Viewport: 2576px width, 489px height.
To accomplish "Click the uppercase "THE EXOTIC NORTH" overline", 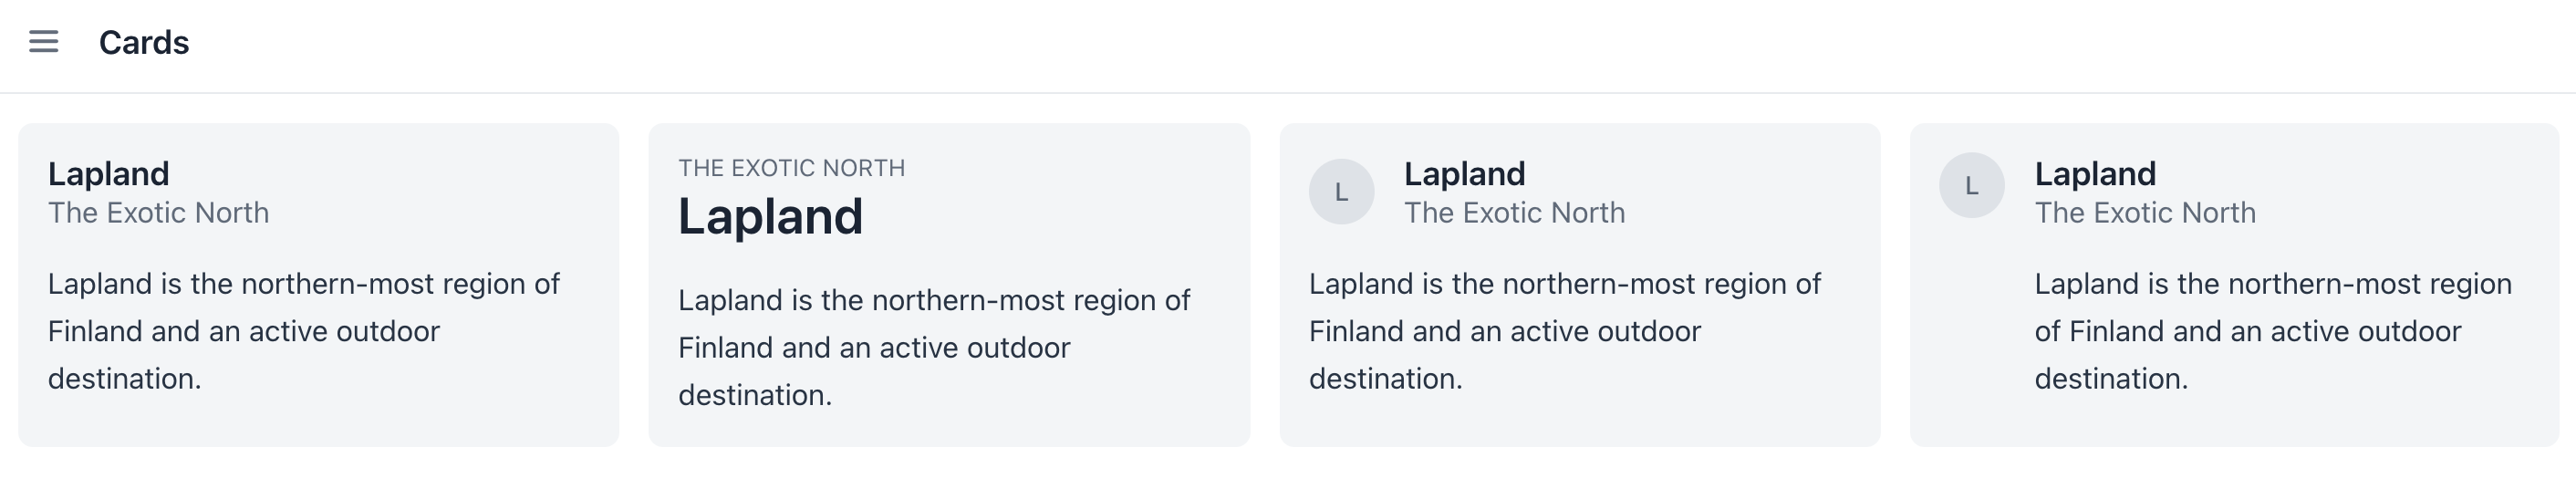I will coord(791,168).
